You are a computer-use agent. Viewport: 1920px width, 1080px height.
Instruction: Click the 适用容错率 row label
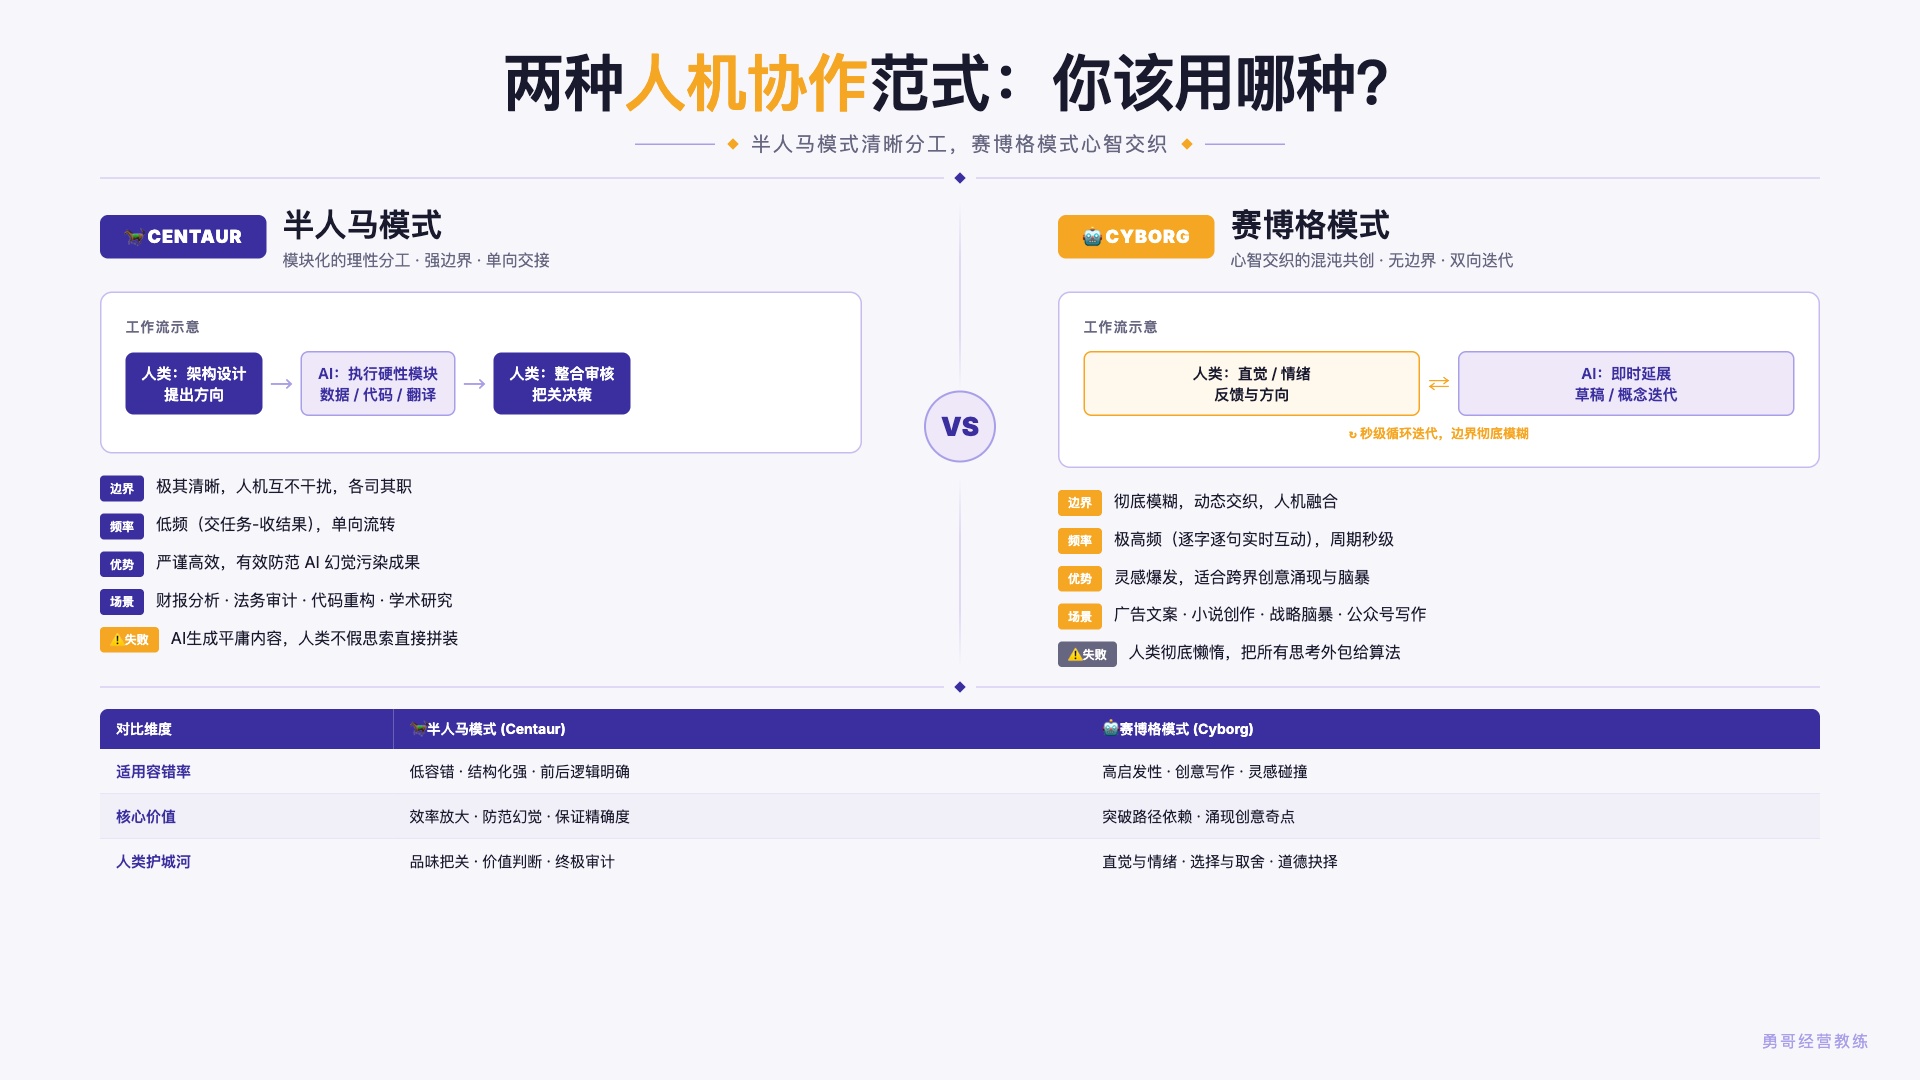pos(153,772)
